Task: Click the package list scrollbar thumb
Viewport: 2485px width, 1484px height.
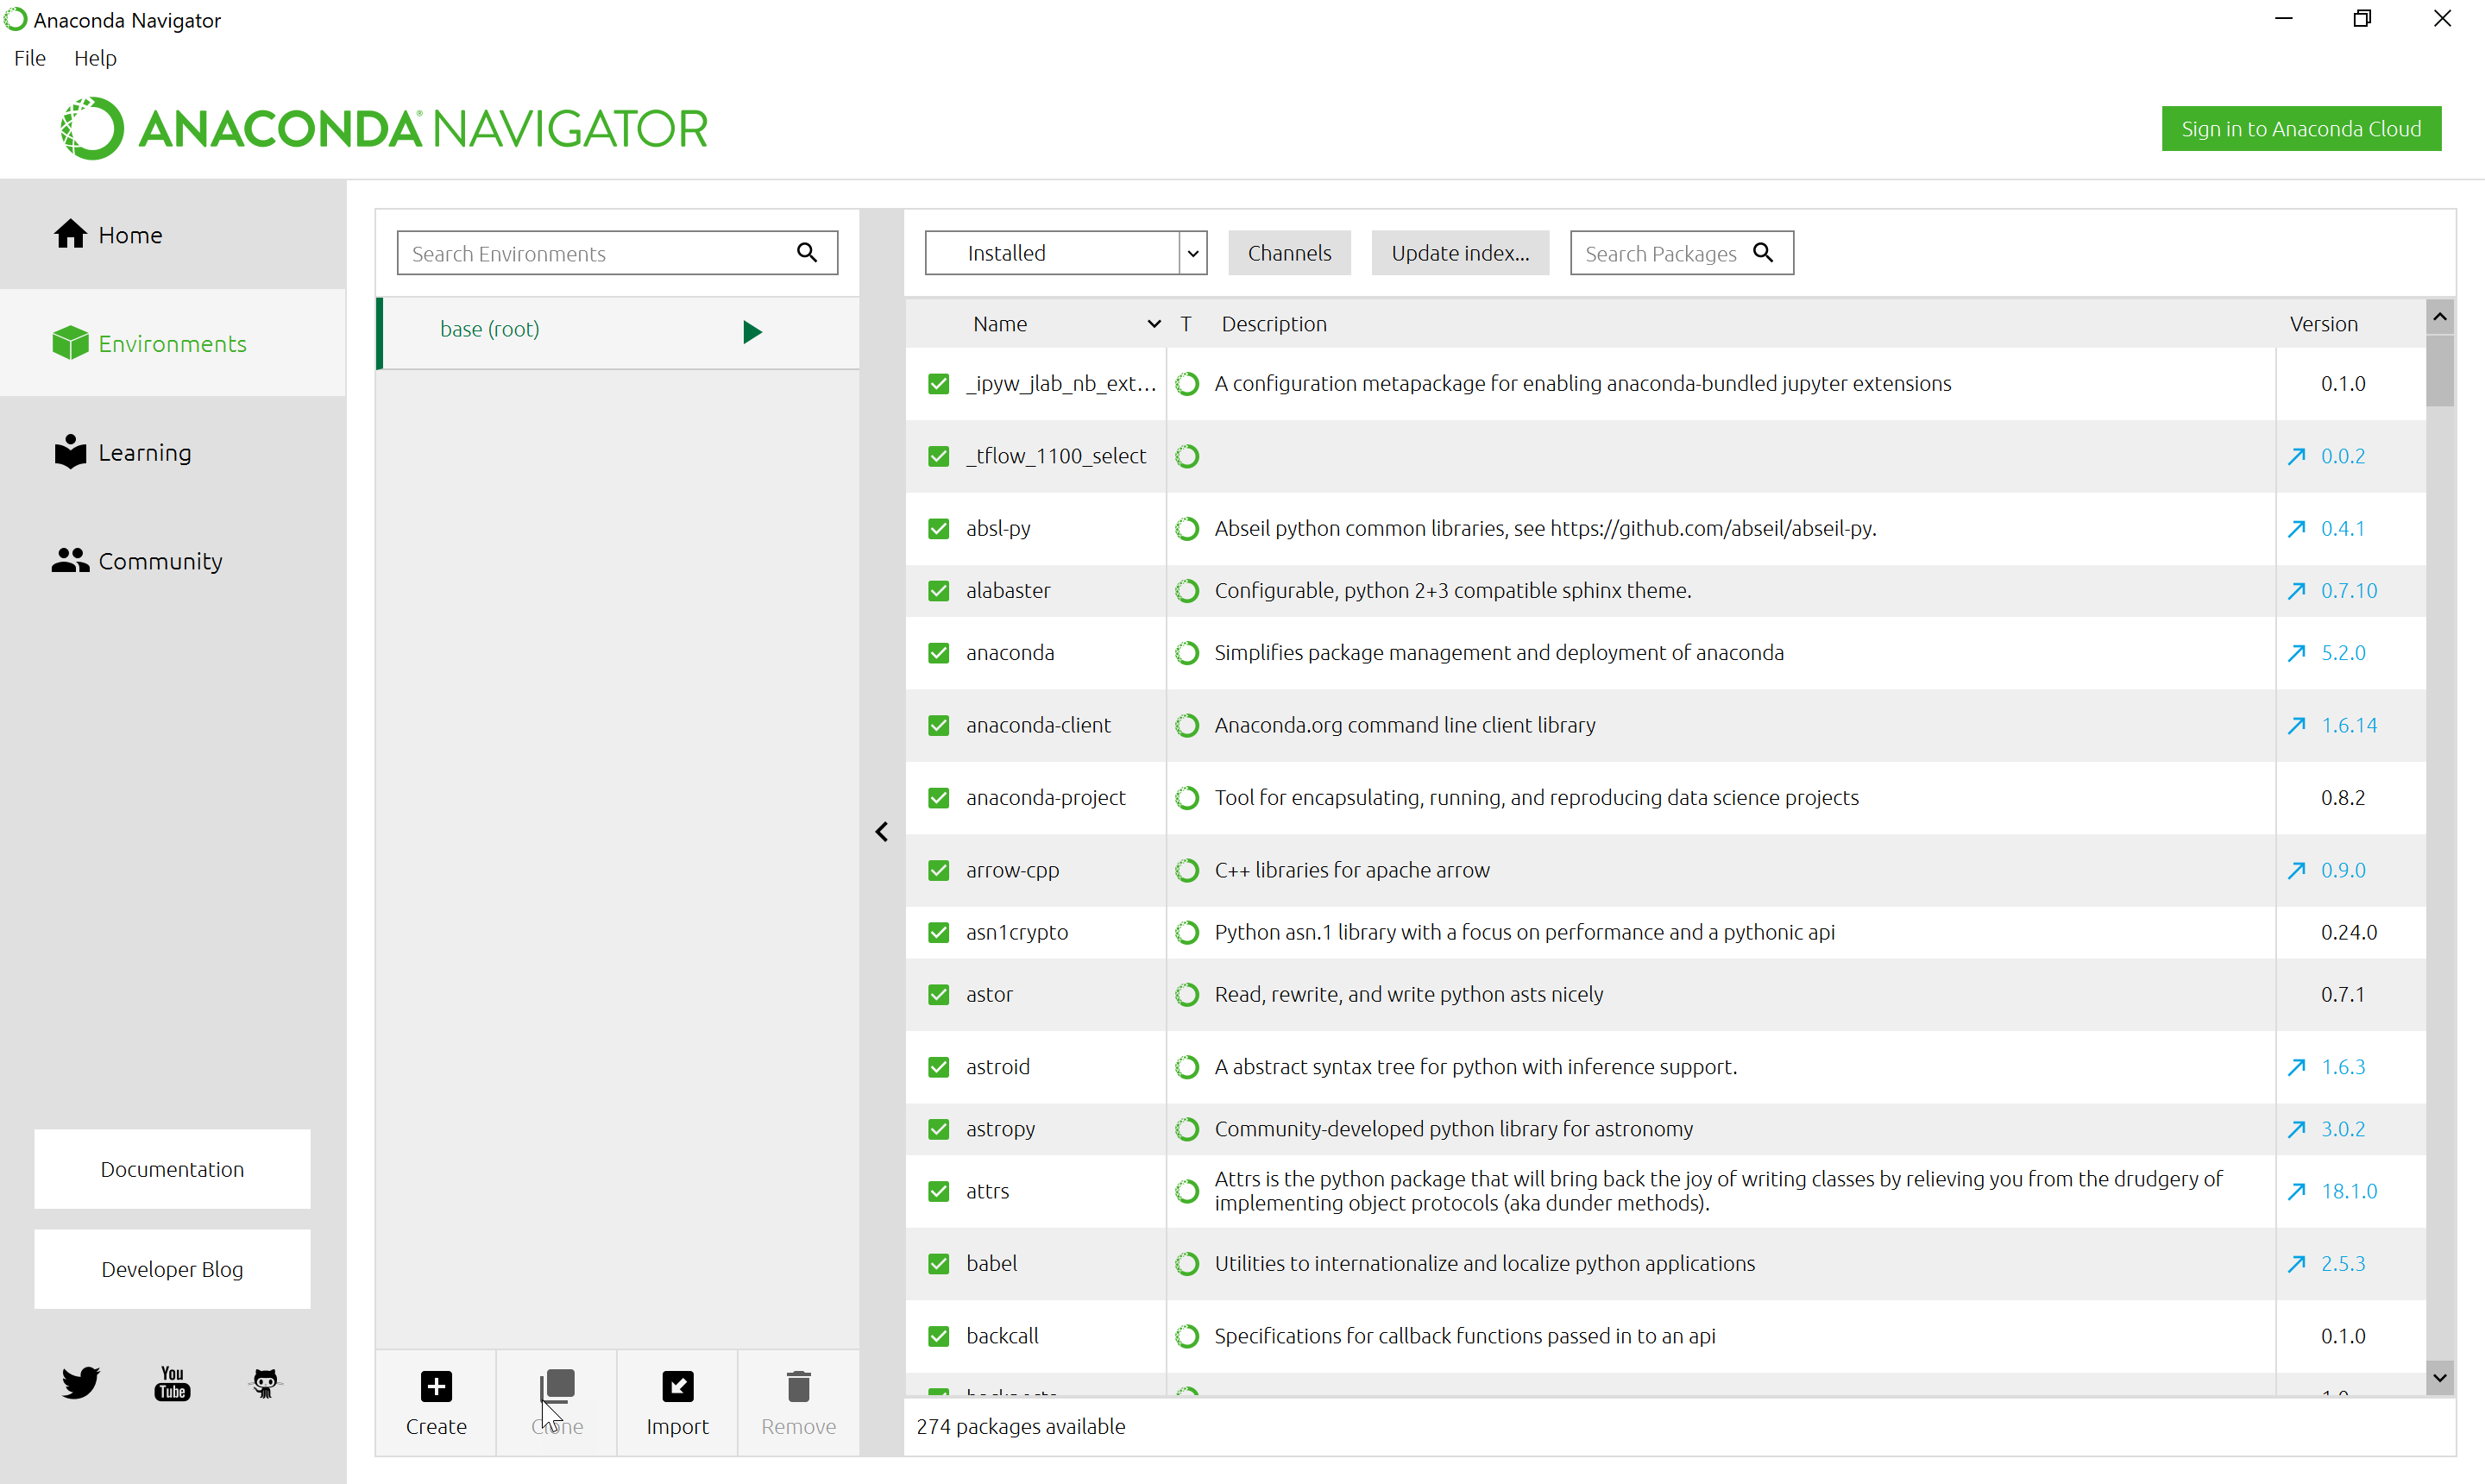Action: tap(2439, 370)
